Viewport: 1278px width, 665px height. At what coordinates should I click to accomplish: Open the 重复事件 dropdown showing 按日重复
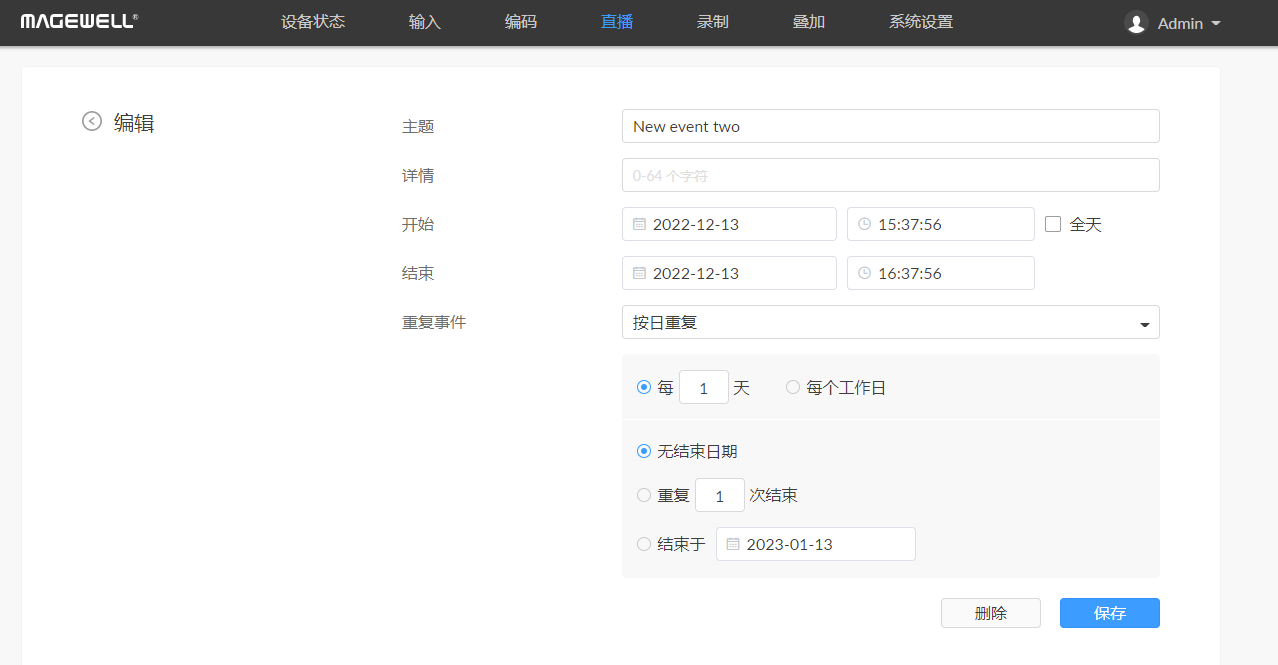[x=890, y=323]
